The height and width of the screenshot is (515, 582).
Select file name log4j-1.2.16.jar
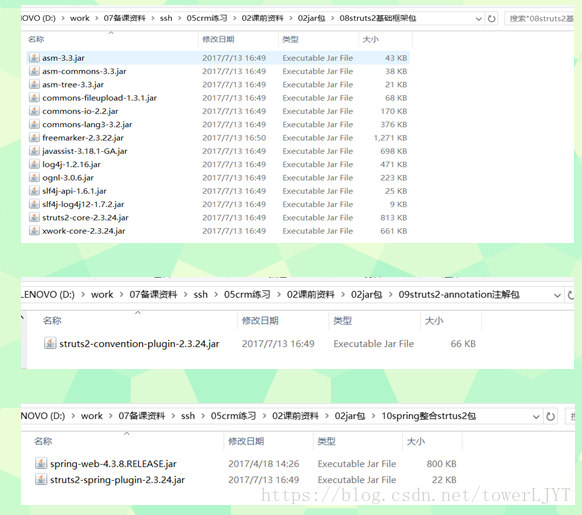(x=71, y=164)
